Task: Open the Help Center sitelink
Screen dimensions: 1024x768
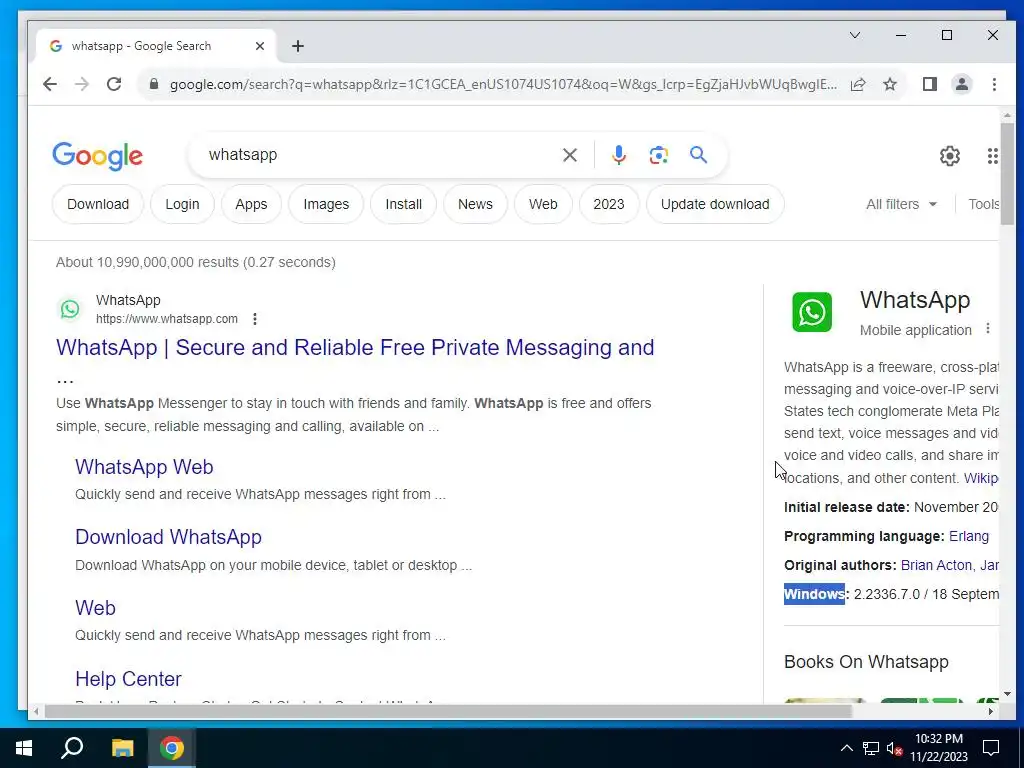Action: point(128,679)
